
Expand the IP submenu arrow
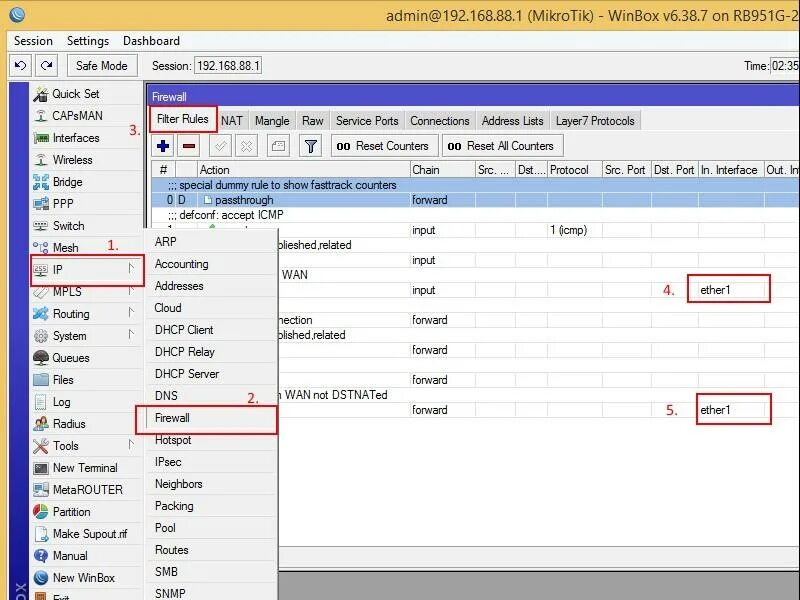(131, 268)
